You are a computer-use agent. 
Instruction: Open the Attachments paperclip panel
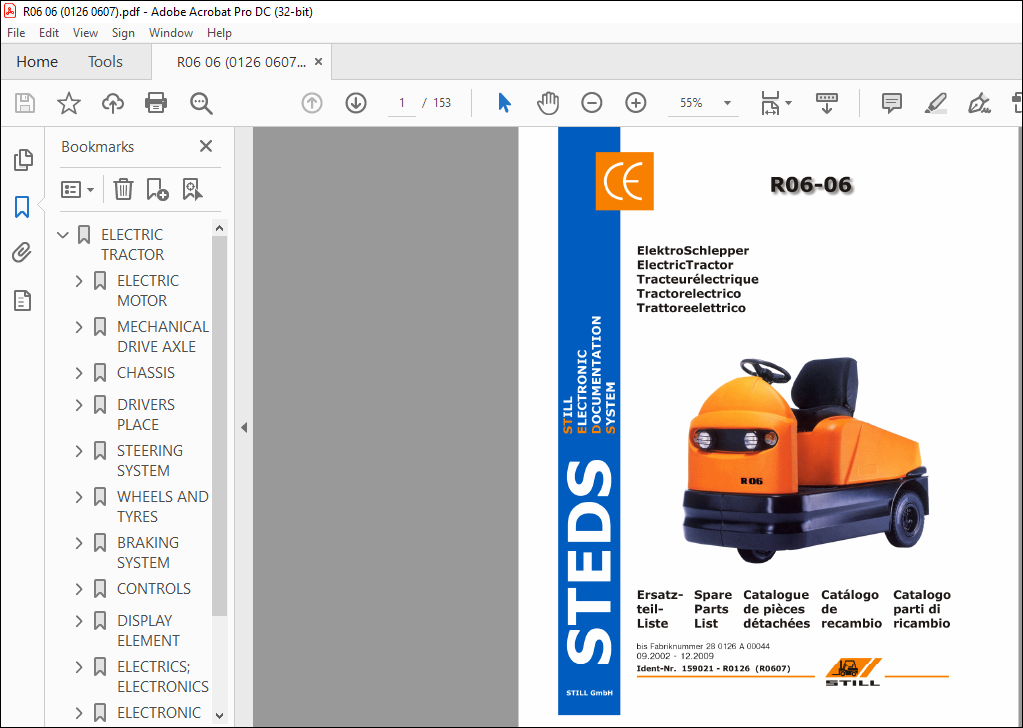(22, 252)
